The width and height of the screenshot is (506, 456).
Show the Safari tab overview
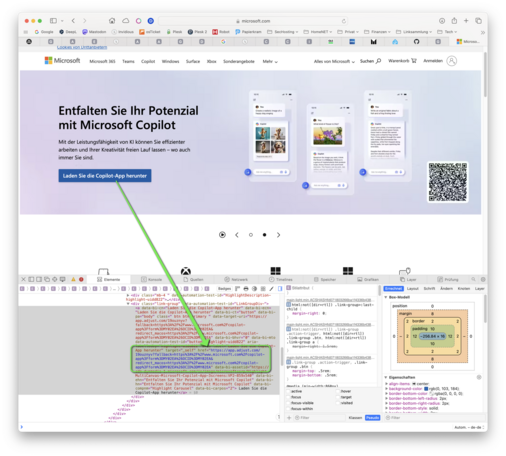coord(478,21)
